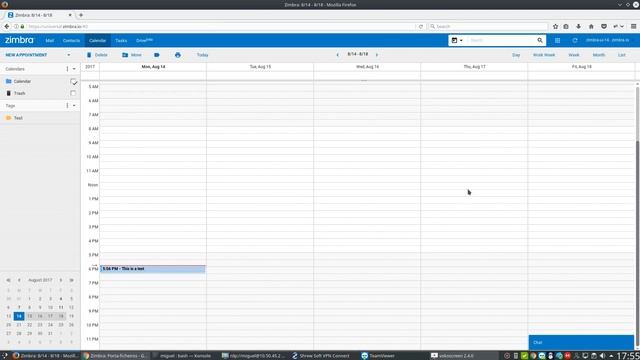
Task: Click the Delete trash icon in the toolbar
Action: [x=89, y=55]
